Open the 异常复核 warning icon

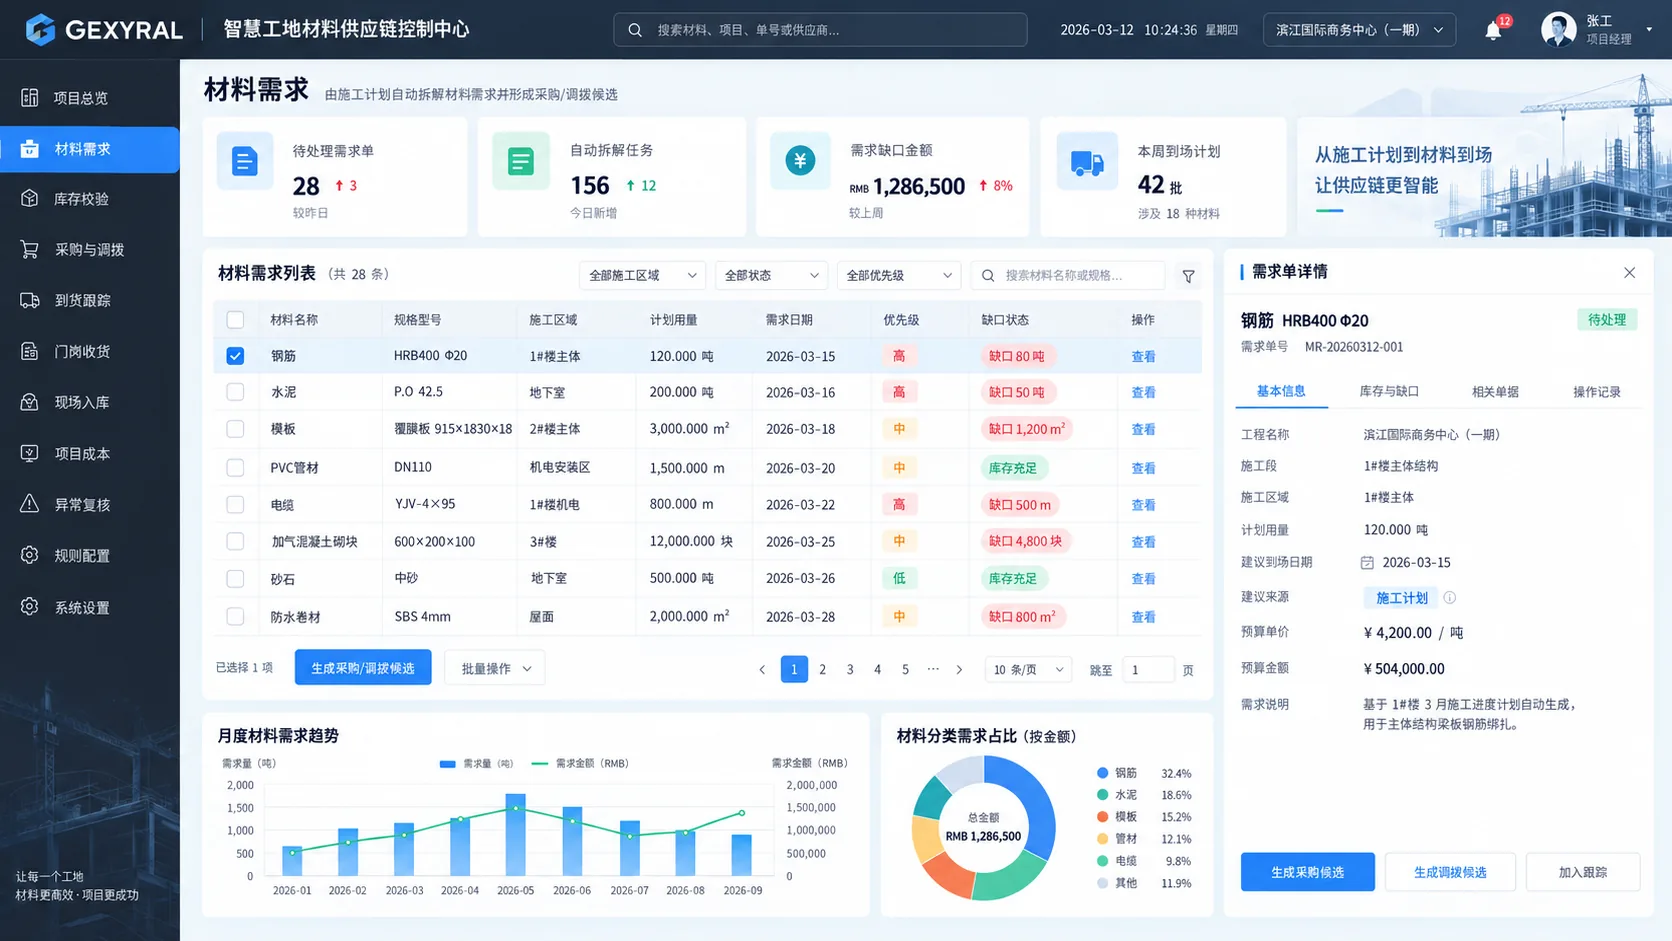pos(30,504)
